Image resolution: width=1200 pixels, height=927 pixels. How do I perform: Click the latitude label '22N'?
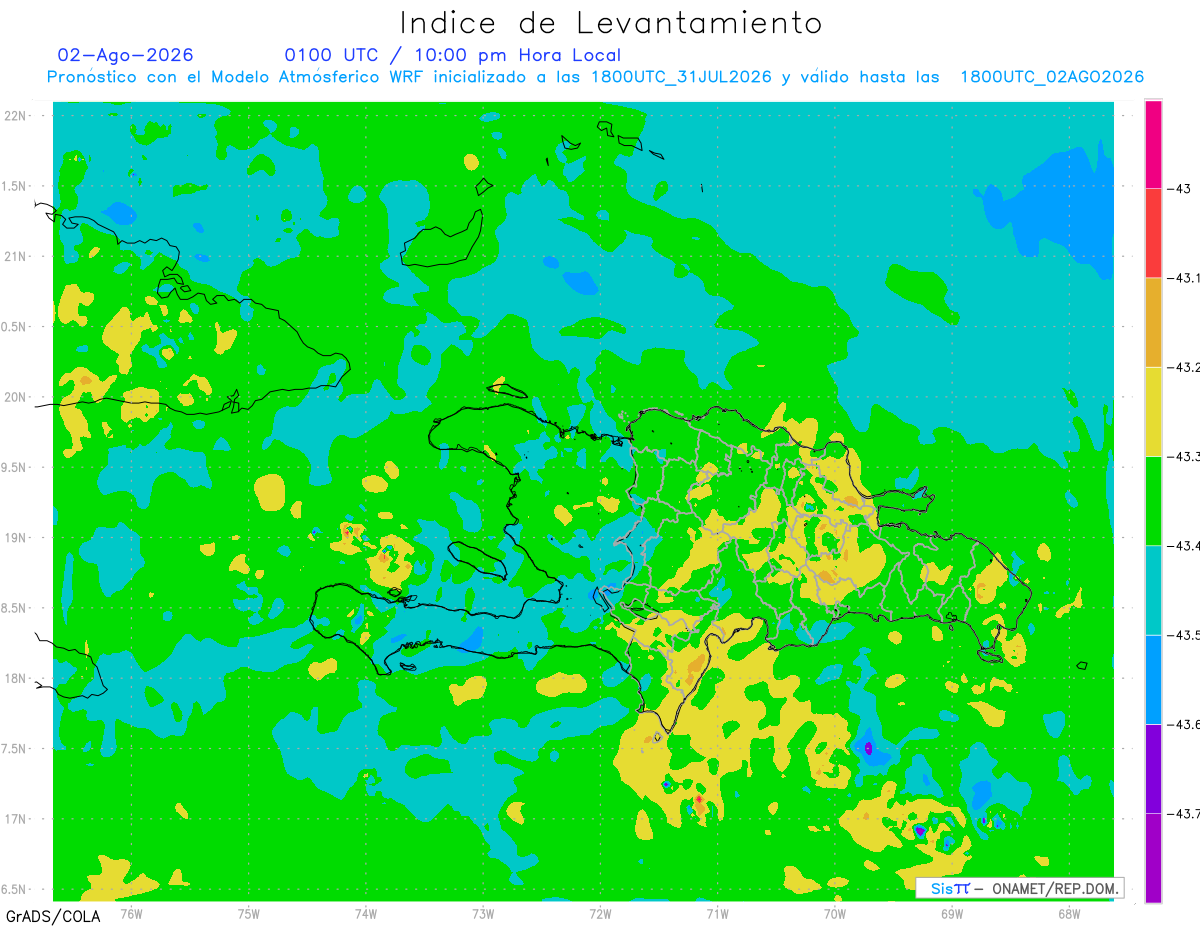coord(15,116)
